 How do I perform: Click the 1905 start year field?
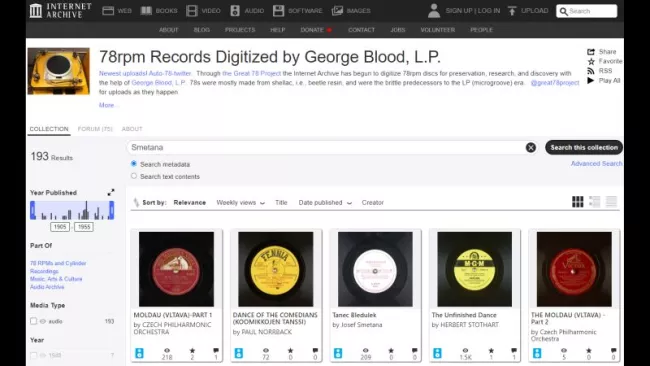[60, 227]
